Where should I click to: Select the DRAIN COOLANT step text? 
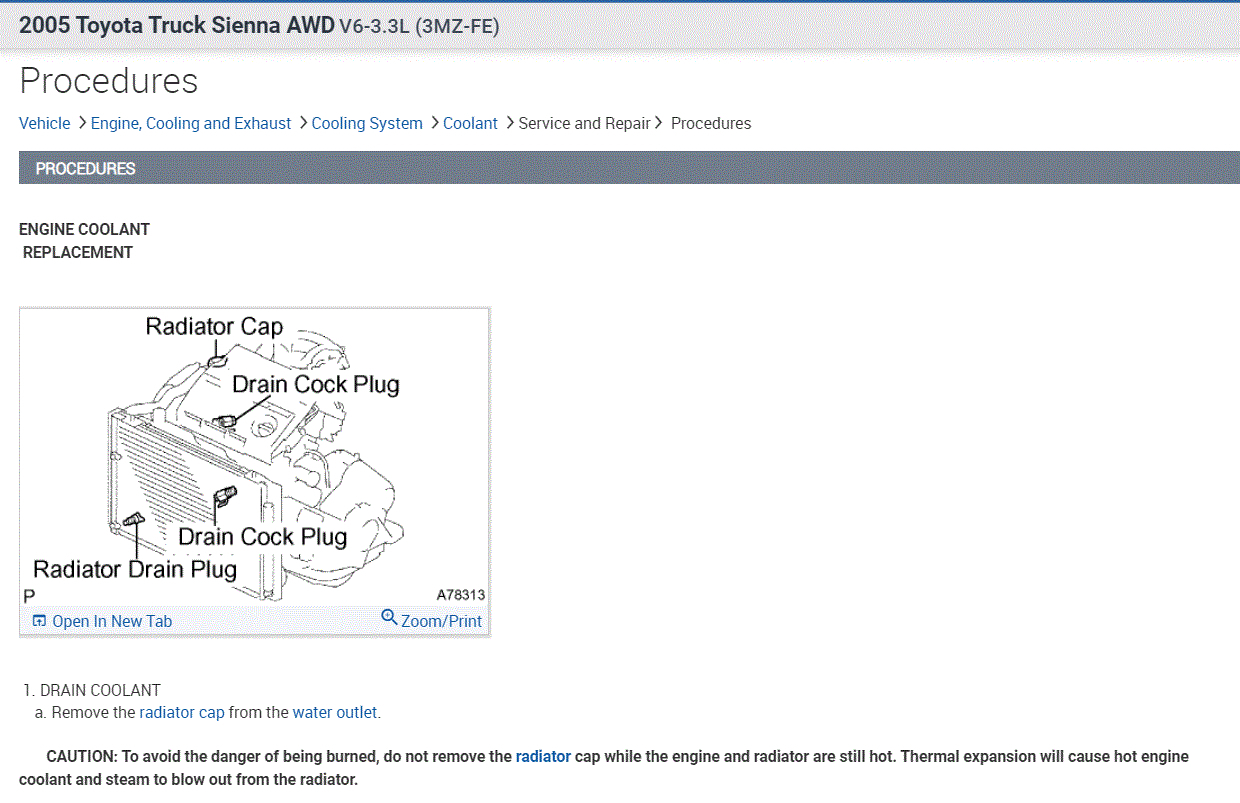pyautogui.click(x=100, y=690)
